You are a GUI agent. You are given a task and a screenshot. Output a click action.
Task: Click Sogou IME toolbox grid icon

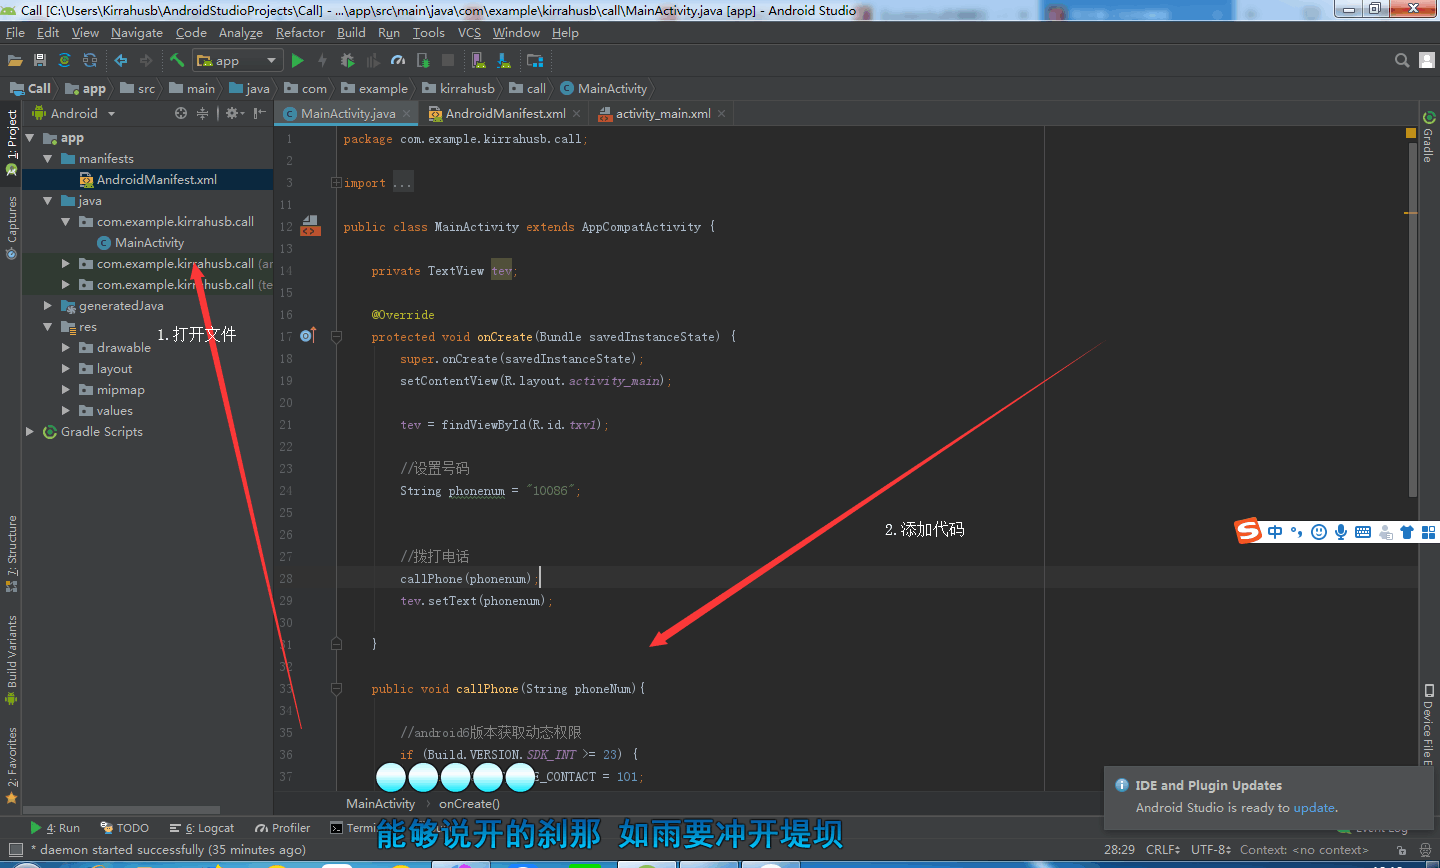[1429, 532]
